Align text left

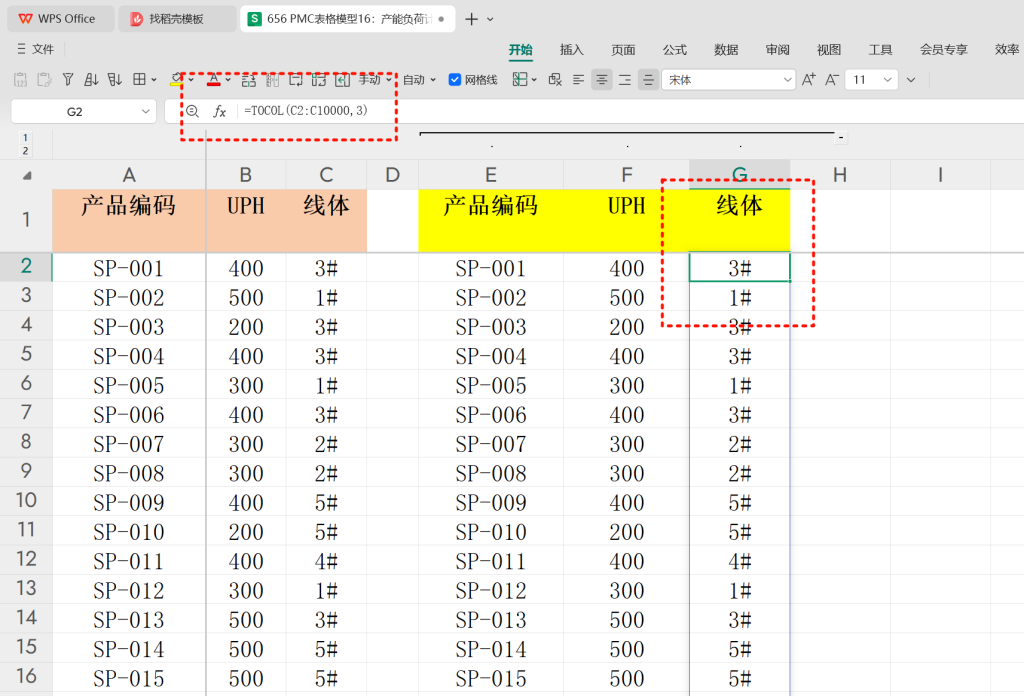coord(578,80)
